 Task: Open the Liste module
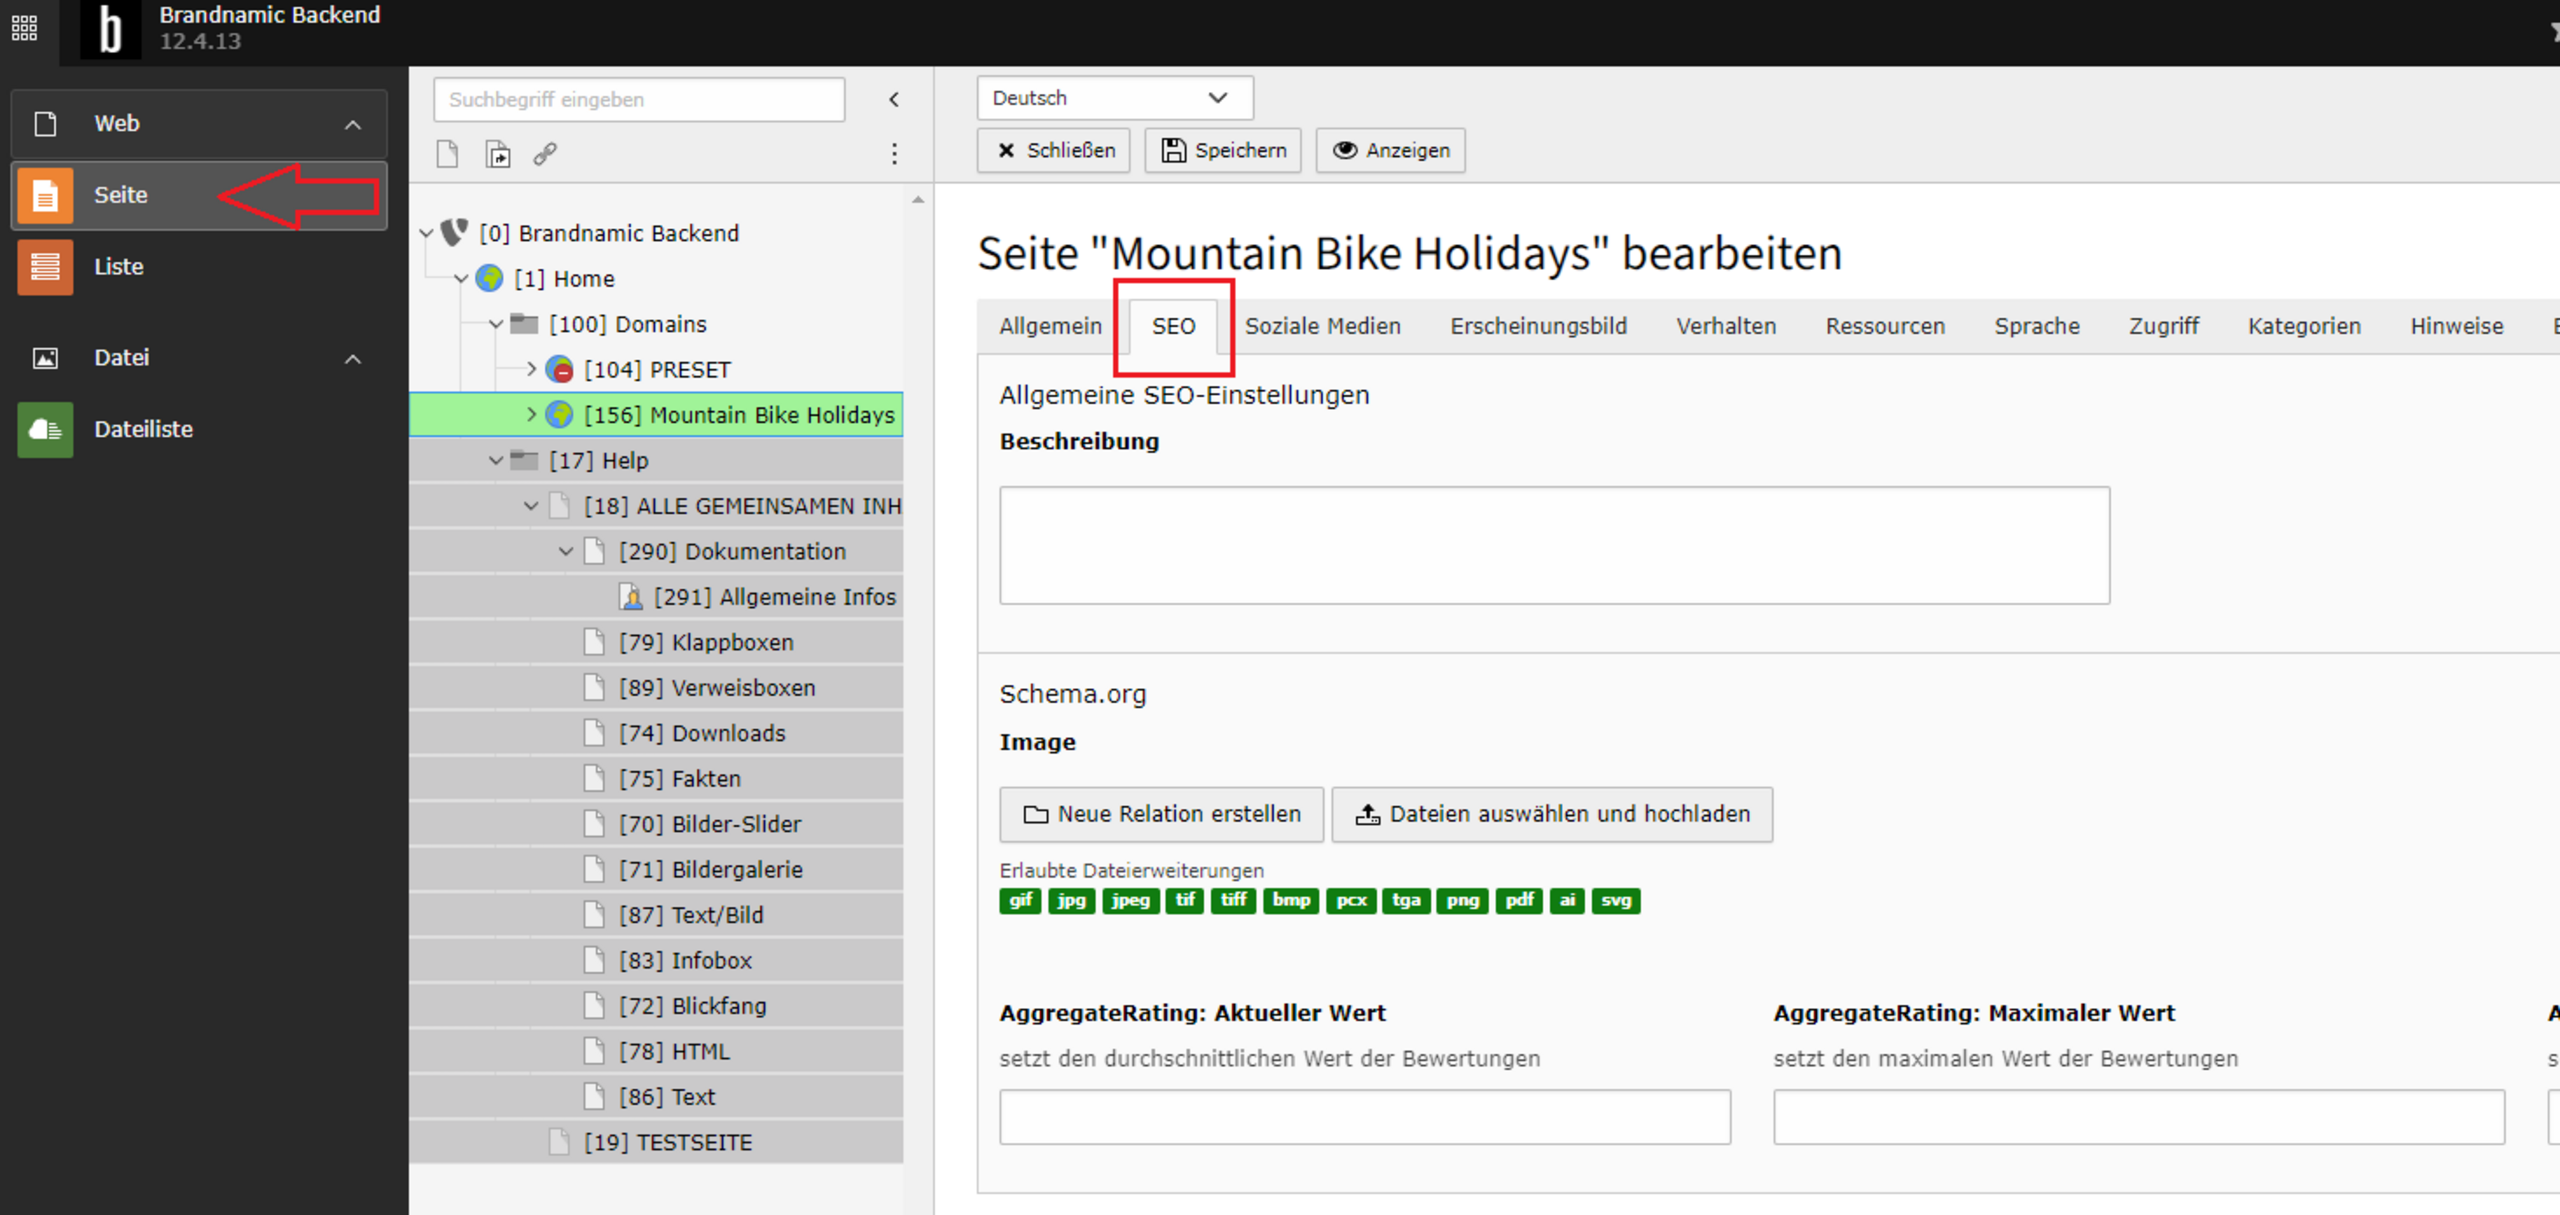(118, 267)
